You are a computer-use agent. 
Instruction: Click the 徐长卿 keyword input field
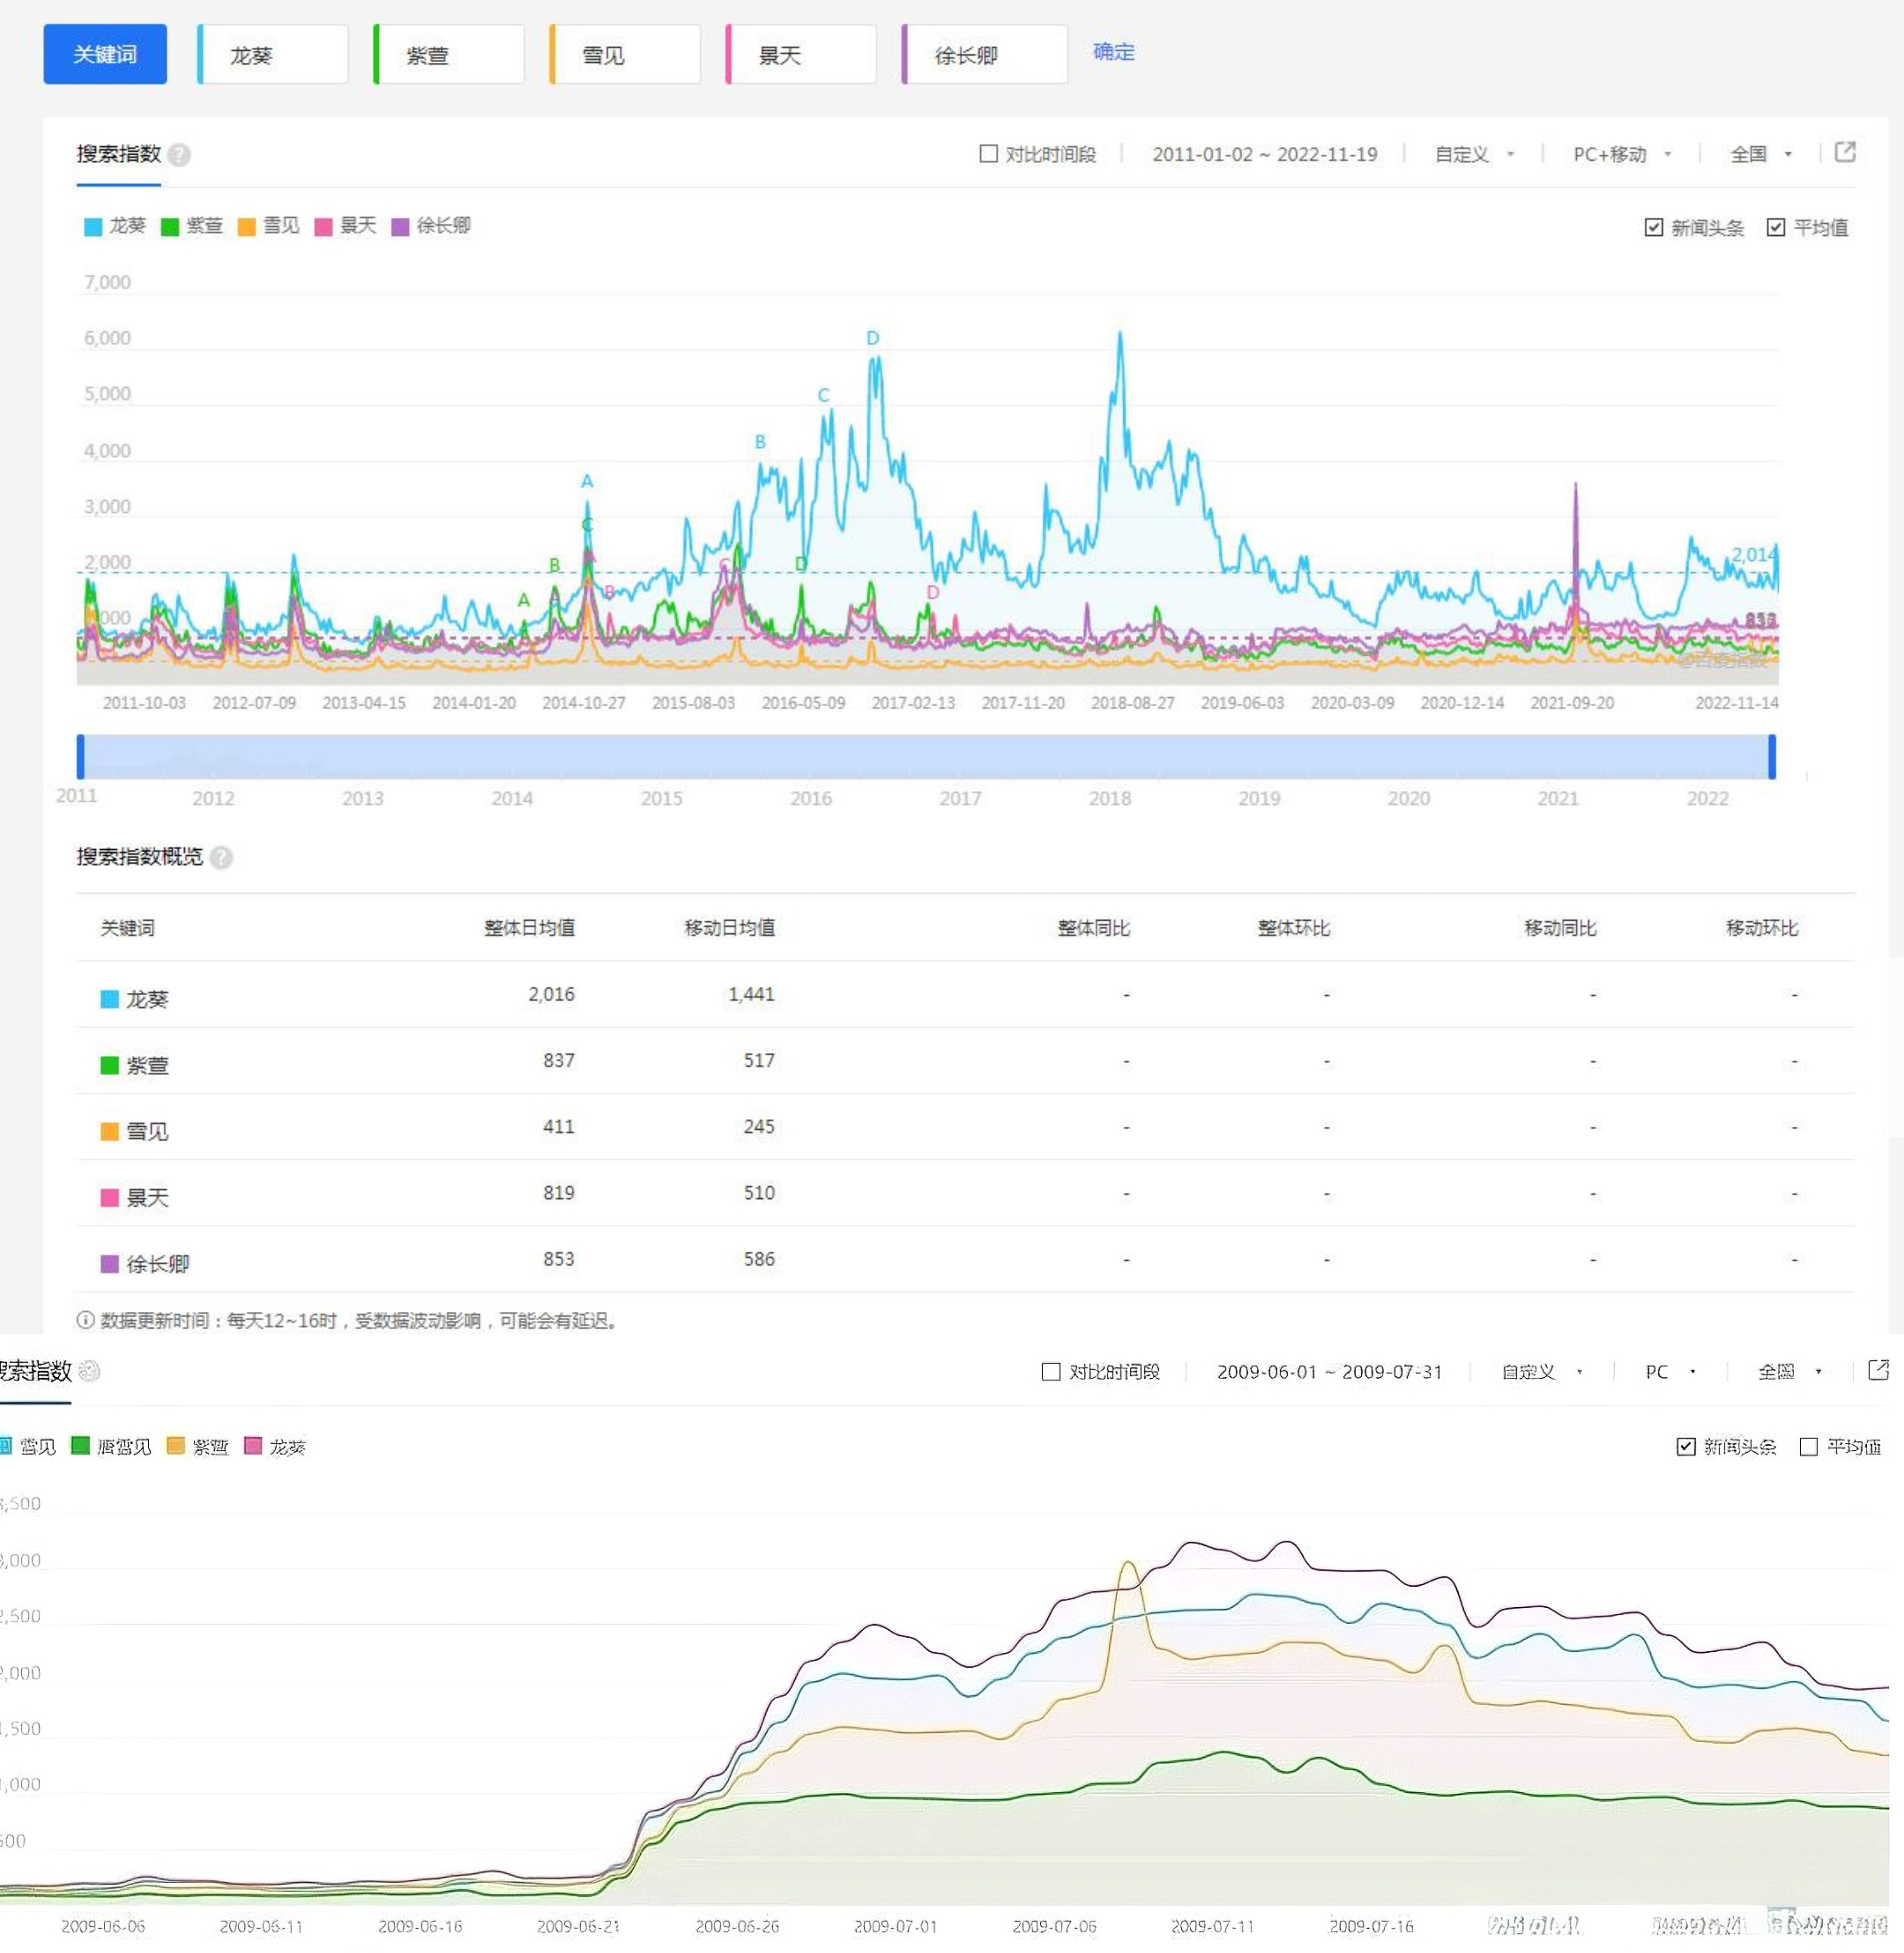985,55
